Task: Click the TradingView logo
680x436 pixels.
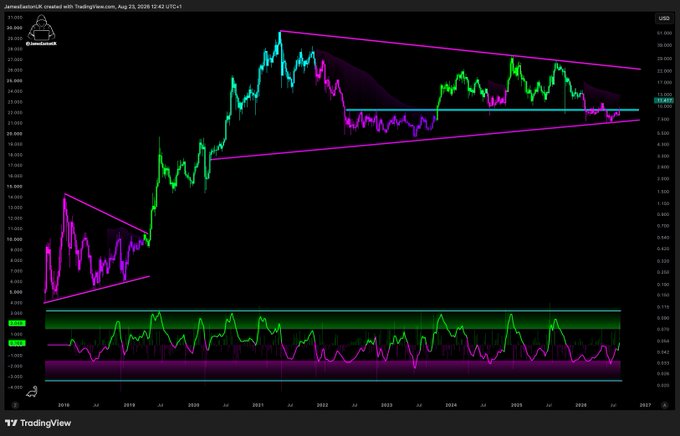Action: [x=38, y=423]
